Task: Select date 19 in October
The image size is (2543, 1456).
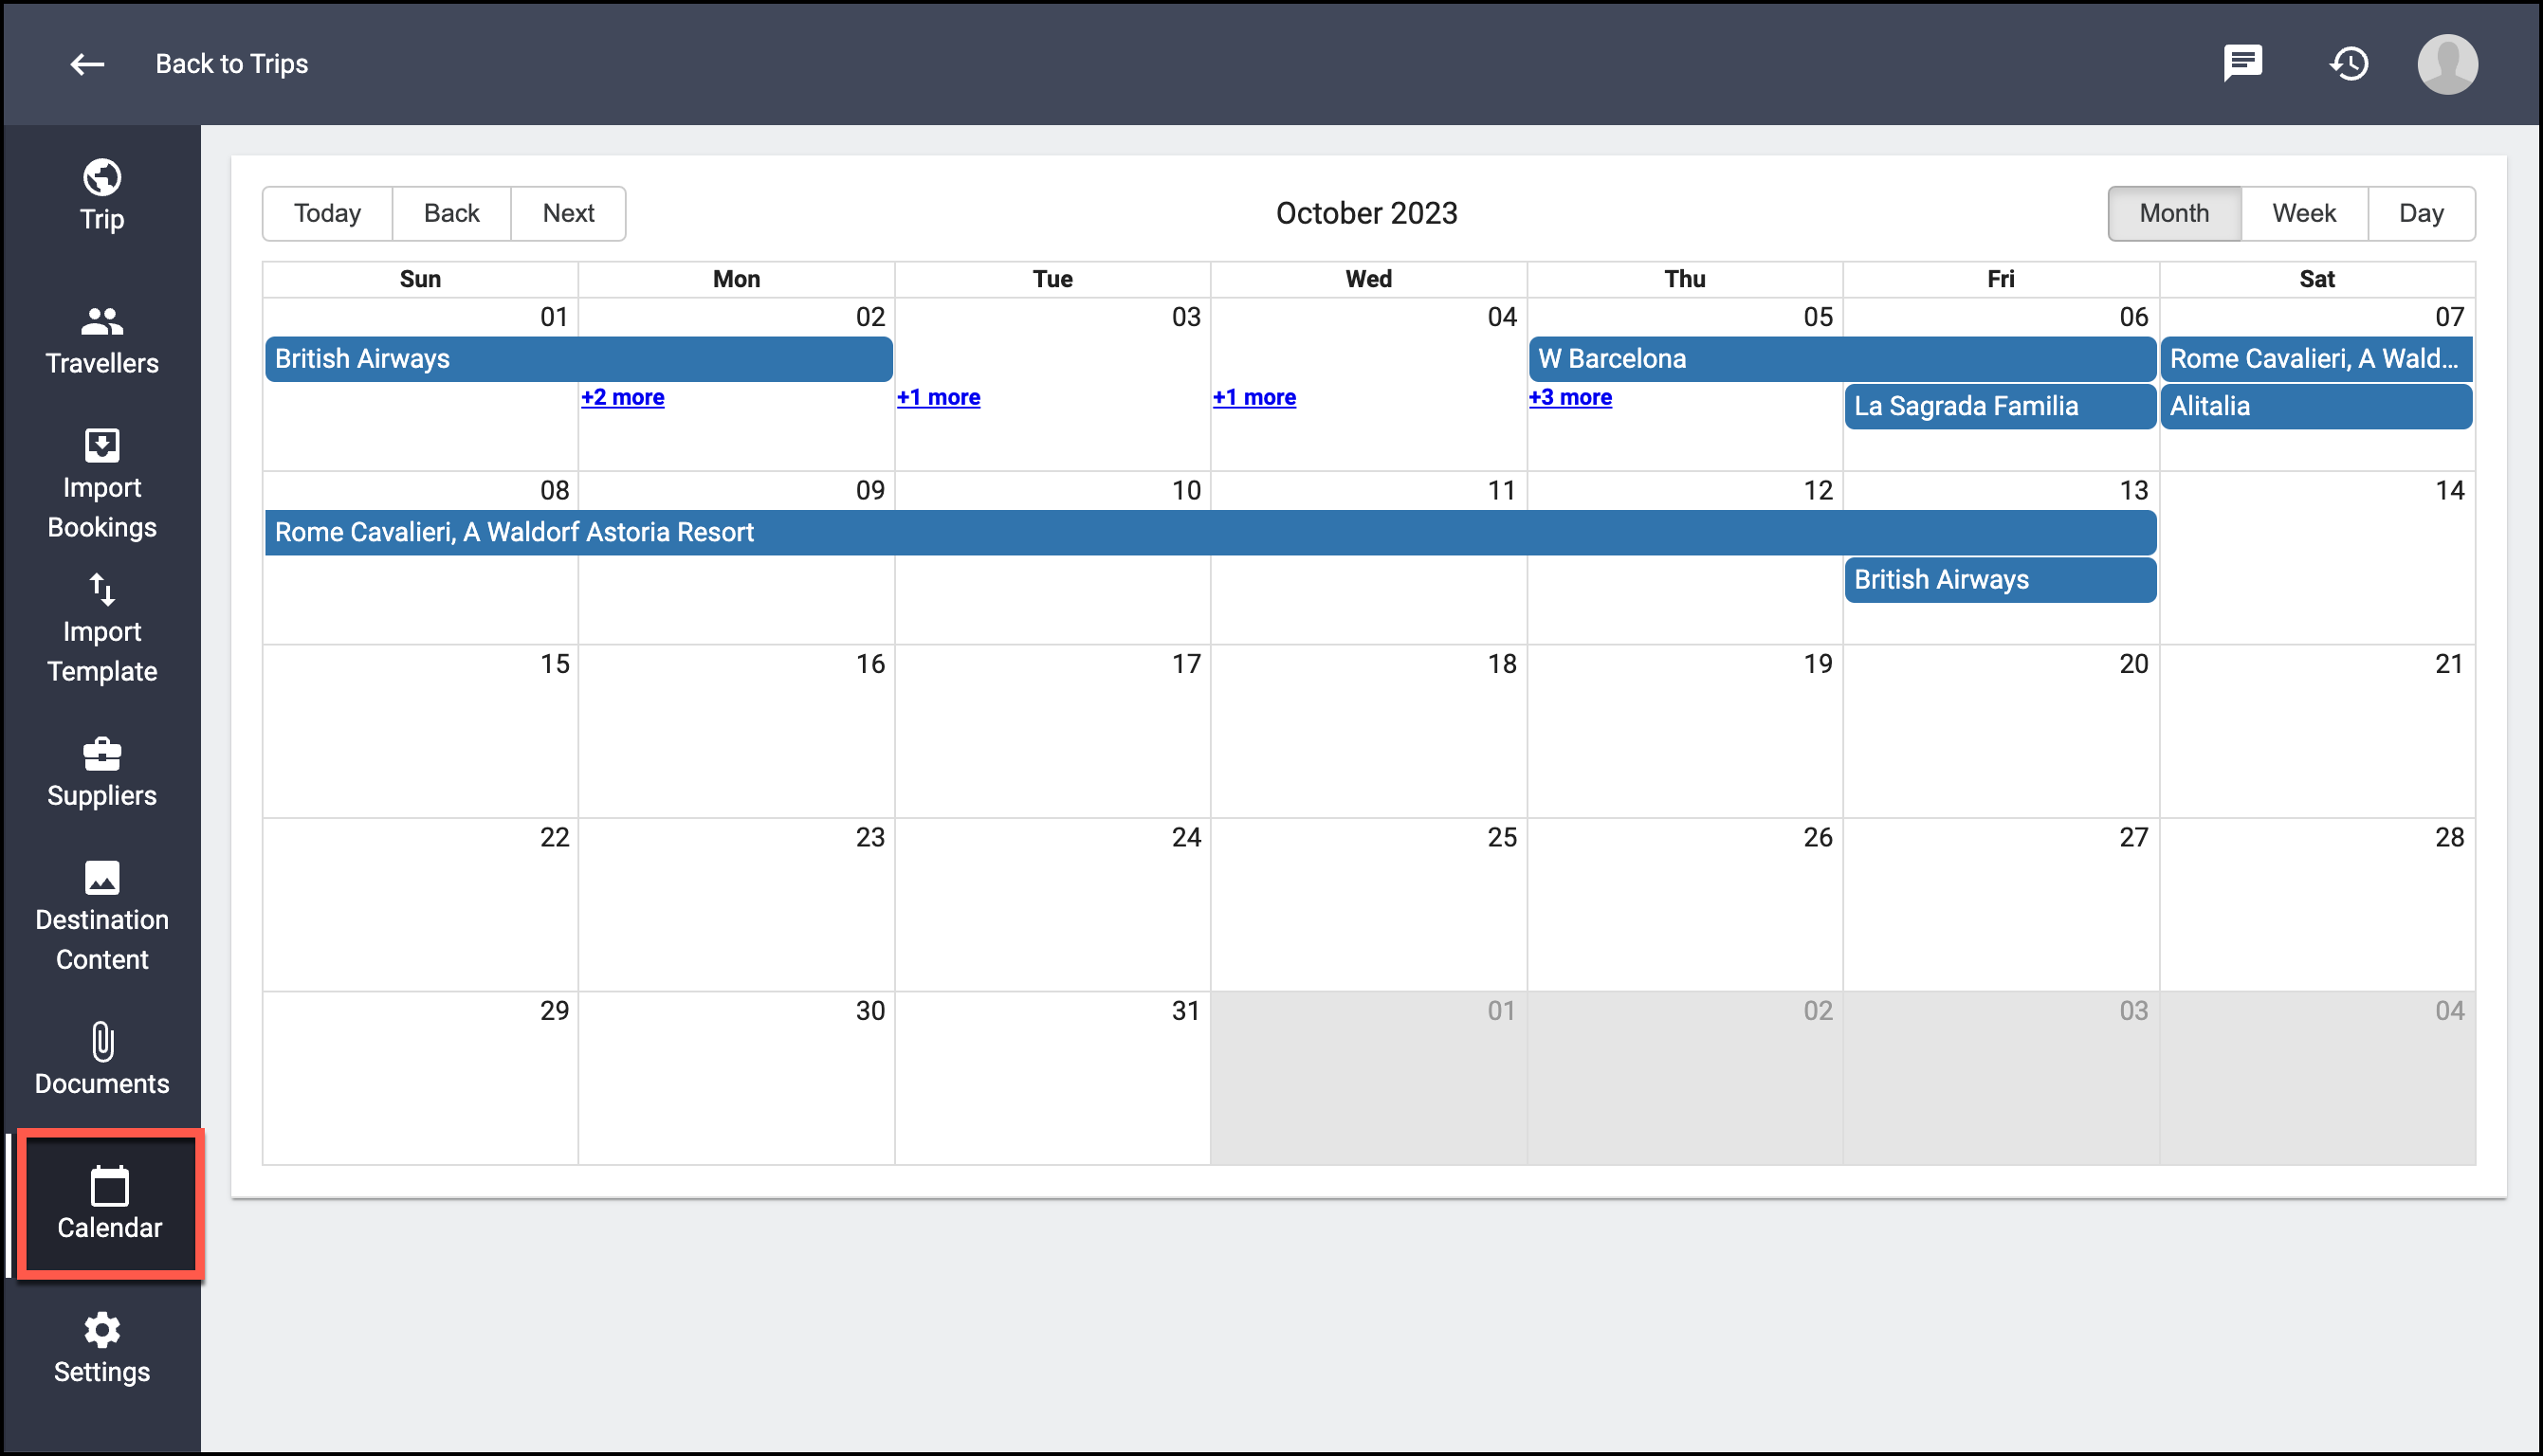Action: click(x=1818, y=664)
